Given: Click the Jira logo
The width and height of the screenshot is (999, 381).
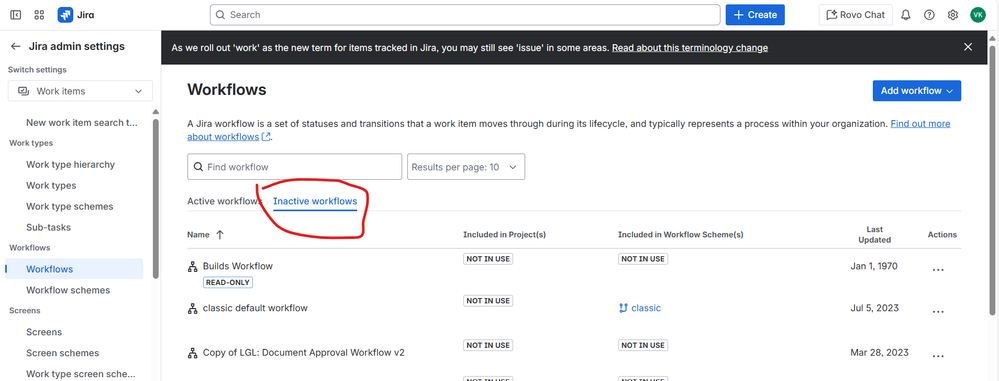Looking at the screenshot, I should point(76,15).
